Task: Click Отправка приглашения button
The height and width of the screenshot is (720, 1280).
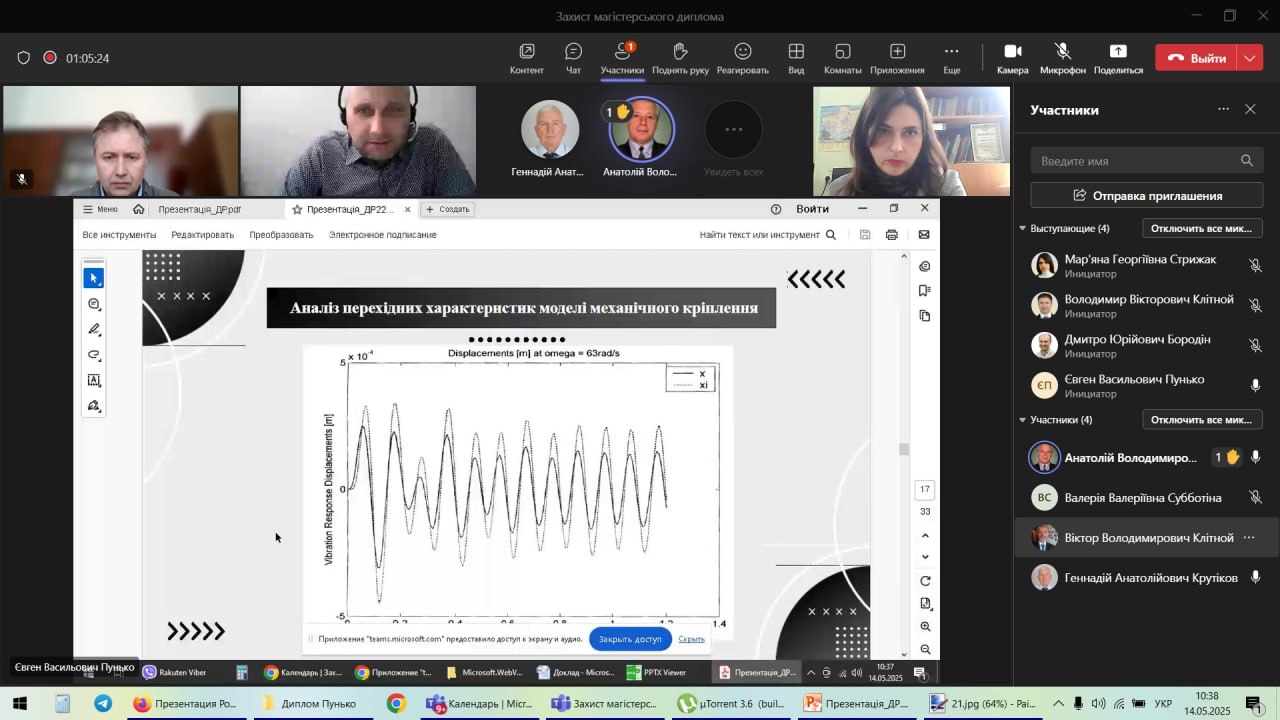Action: click(x=1147, y=195)
